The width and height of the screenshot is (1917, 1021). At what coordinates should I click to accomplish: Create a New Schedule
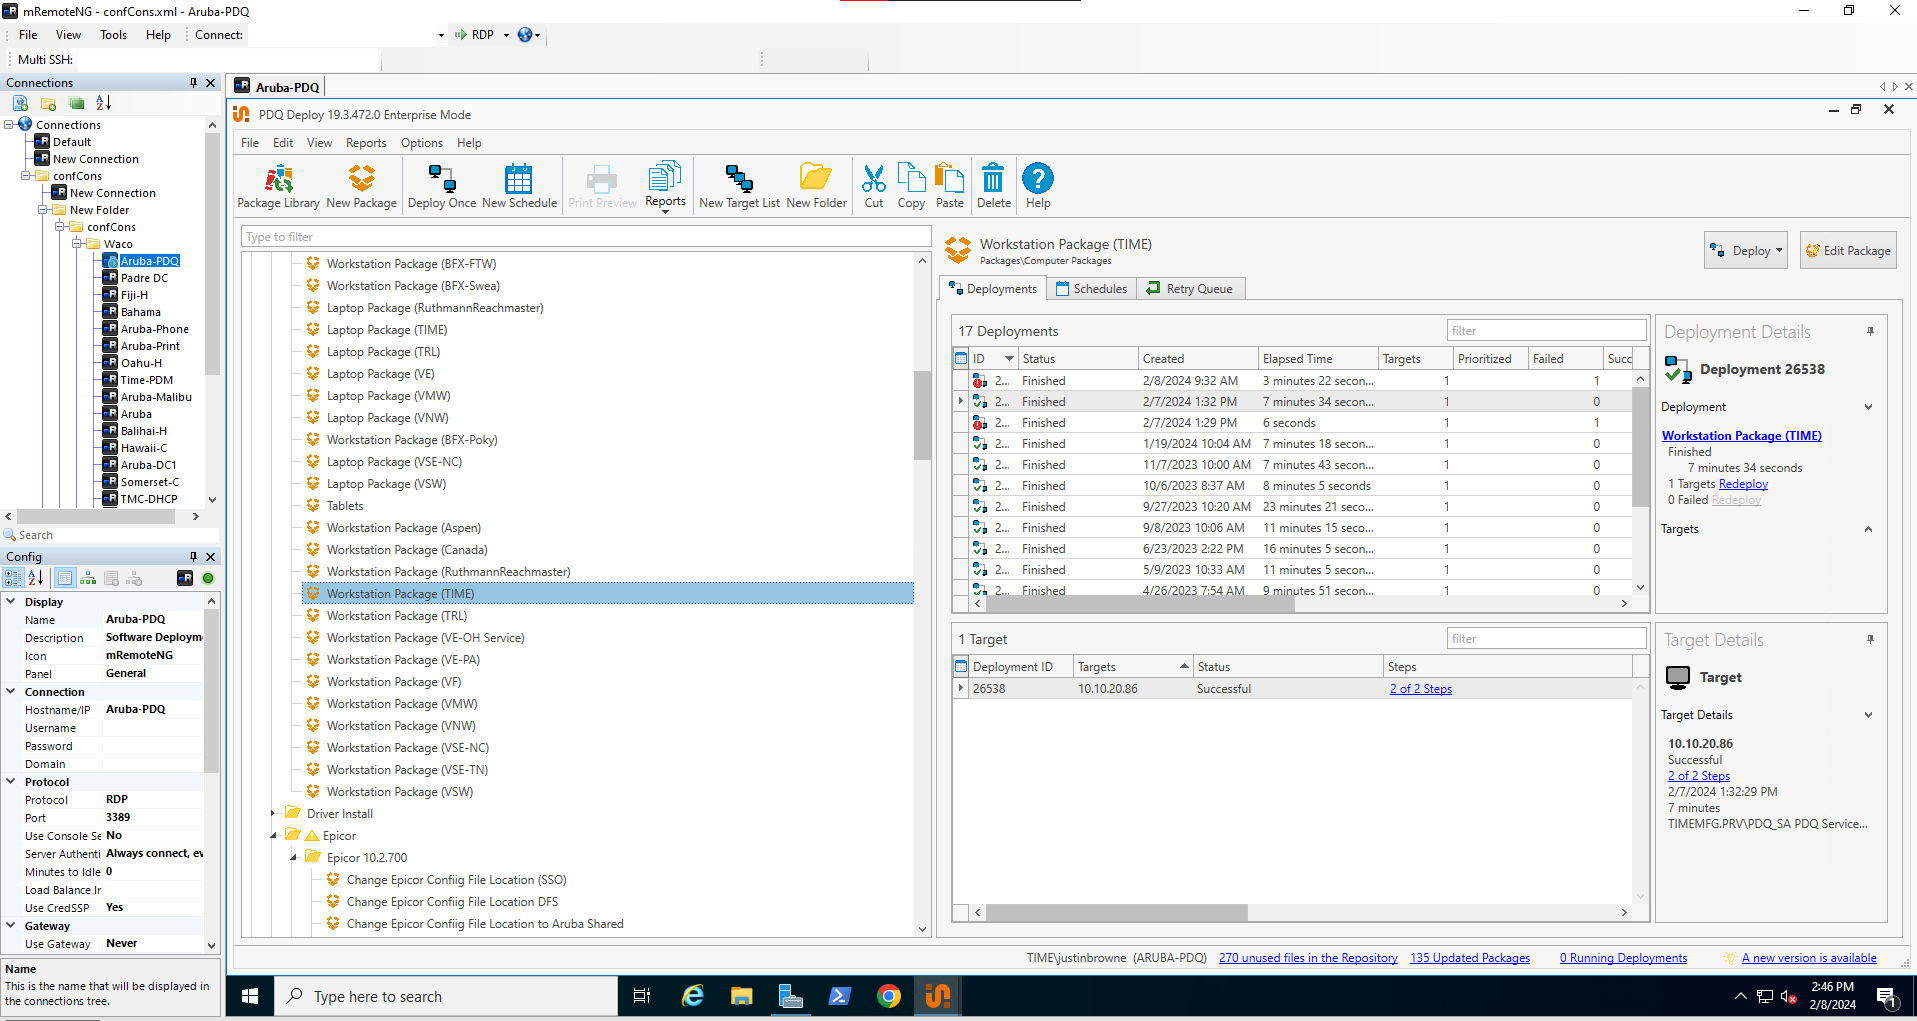tap(519, 186)
